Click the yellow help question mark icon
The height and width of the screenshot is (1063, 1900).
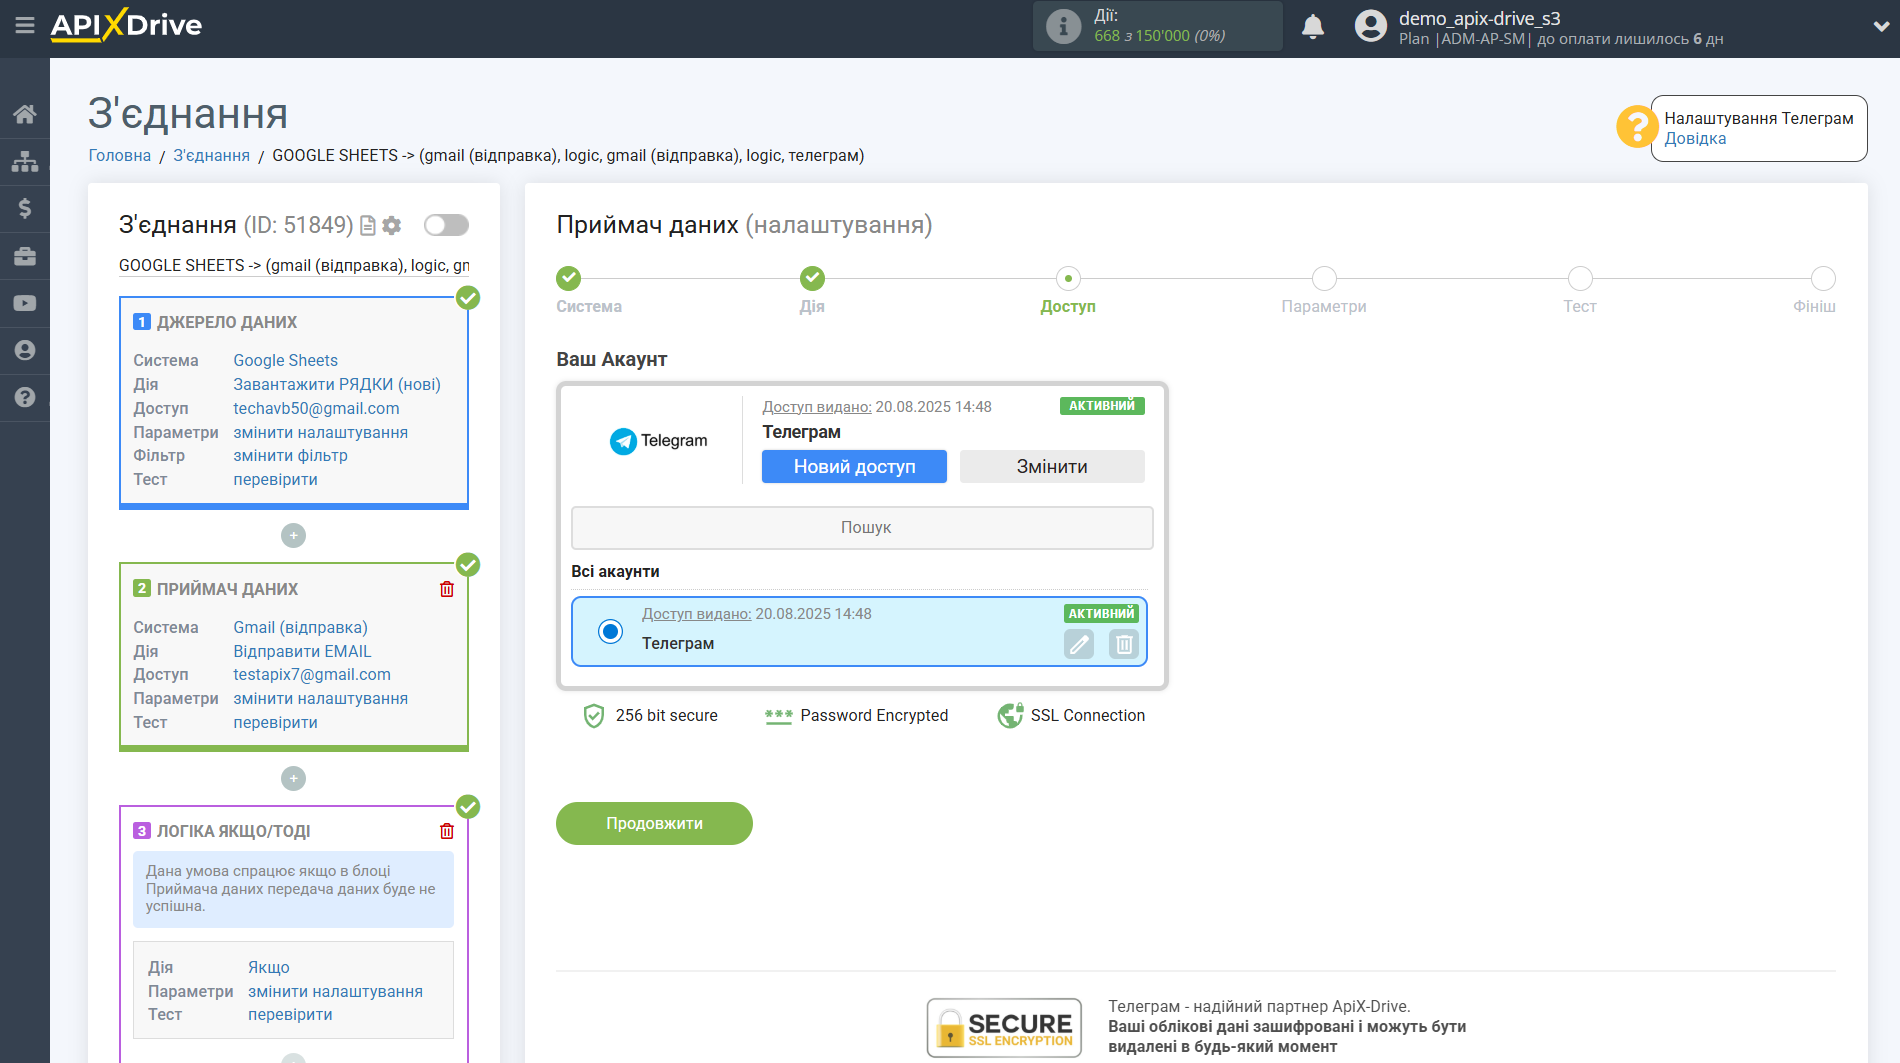pyautogui.click(x=1637, y=127)
